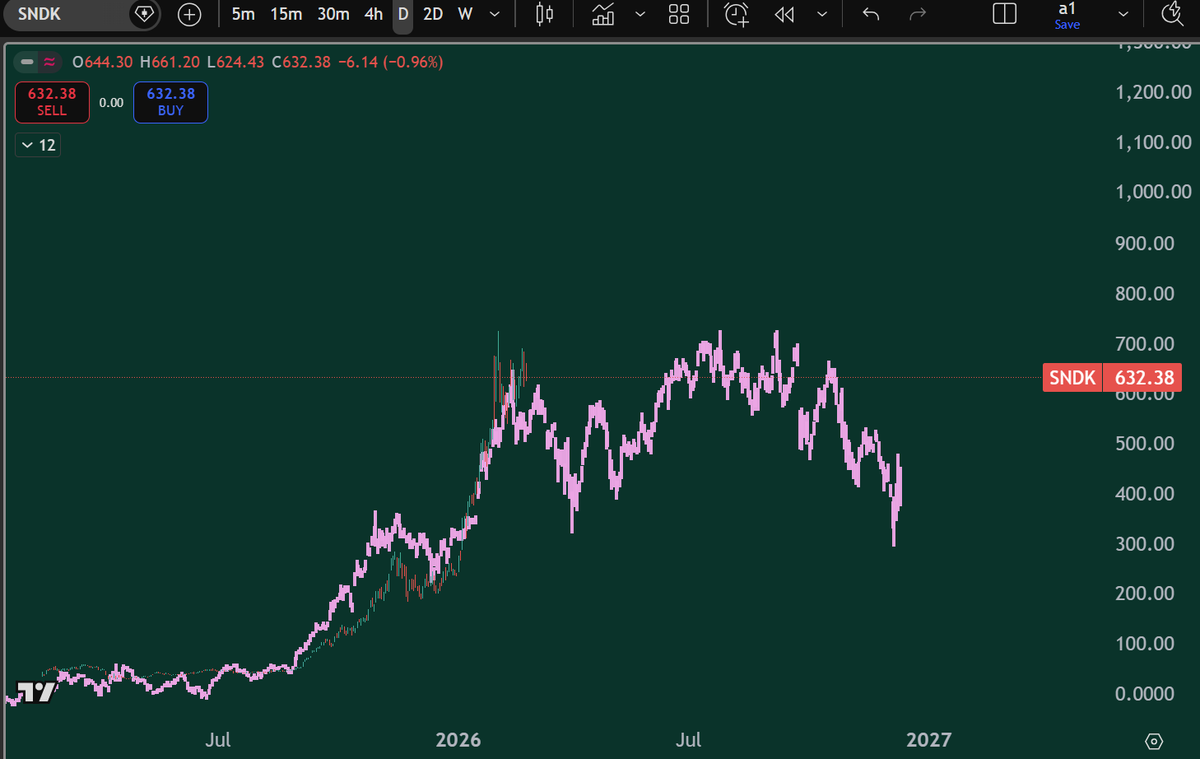Open the chart settings gear icon
Image resolution: width=1200 pixels, height=759 pixels.
1154,741
